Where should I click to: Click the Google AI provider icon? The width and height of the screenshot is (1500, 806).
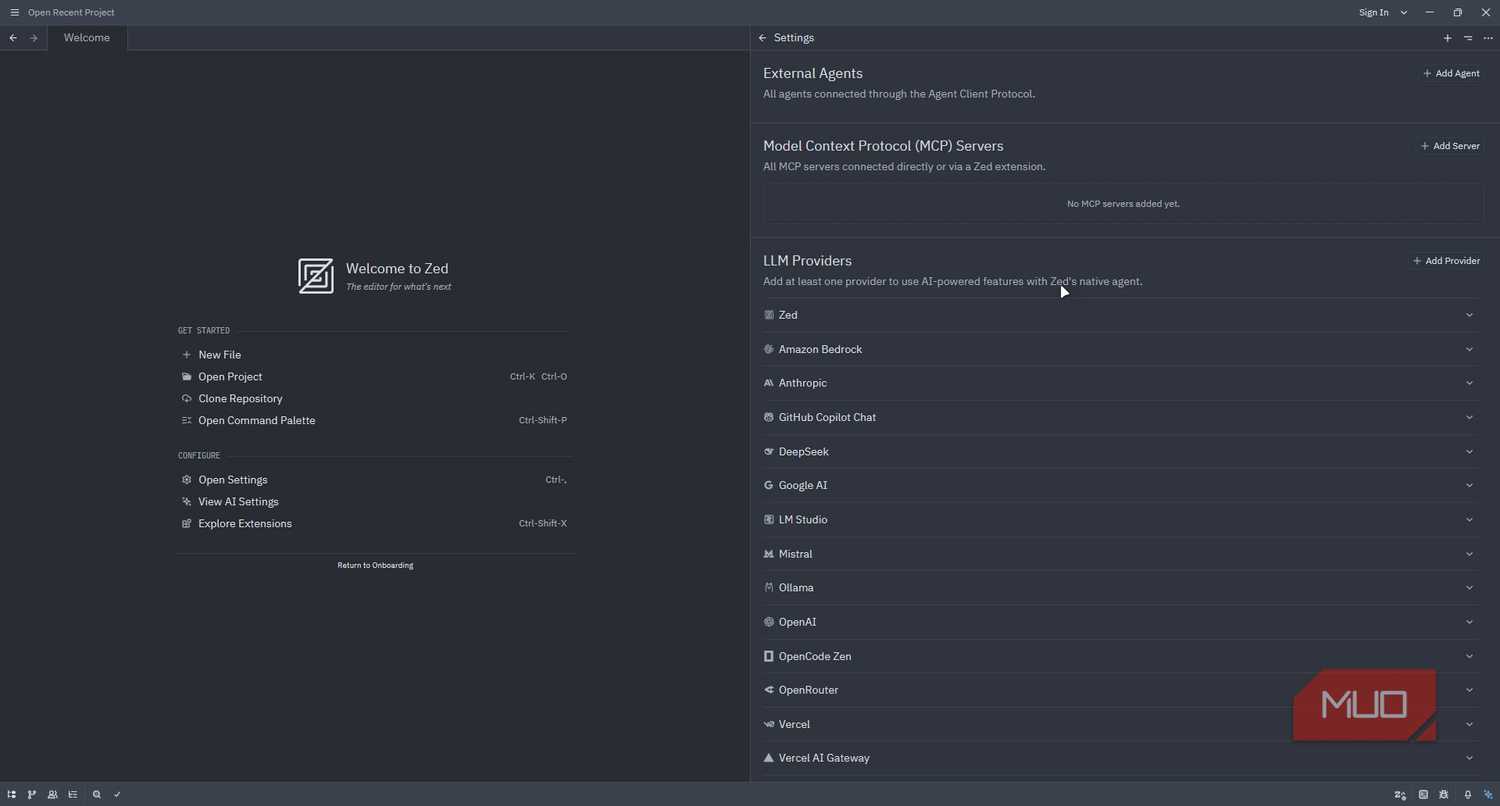pyautogui.click(x=768, y=485)
